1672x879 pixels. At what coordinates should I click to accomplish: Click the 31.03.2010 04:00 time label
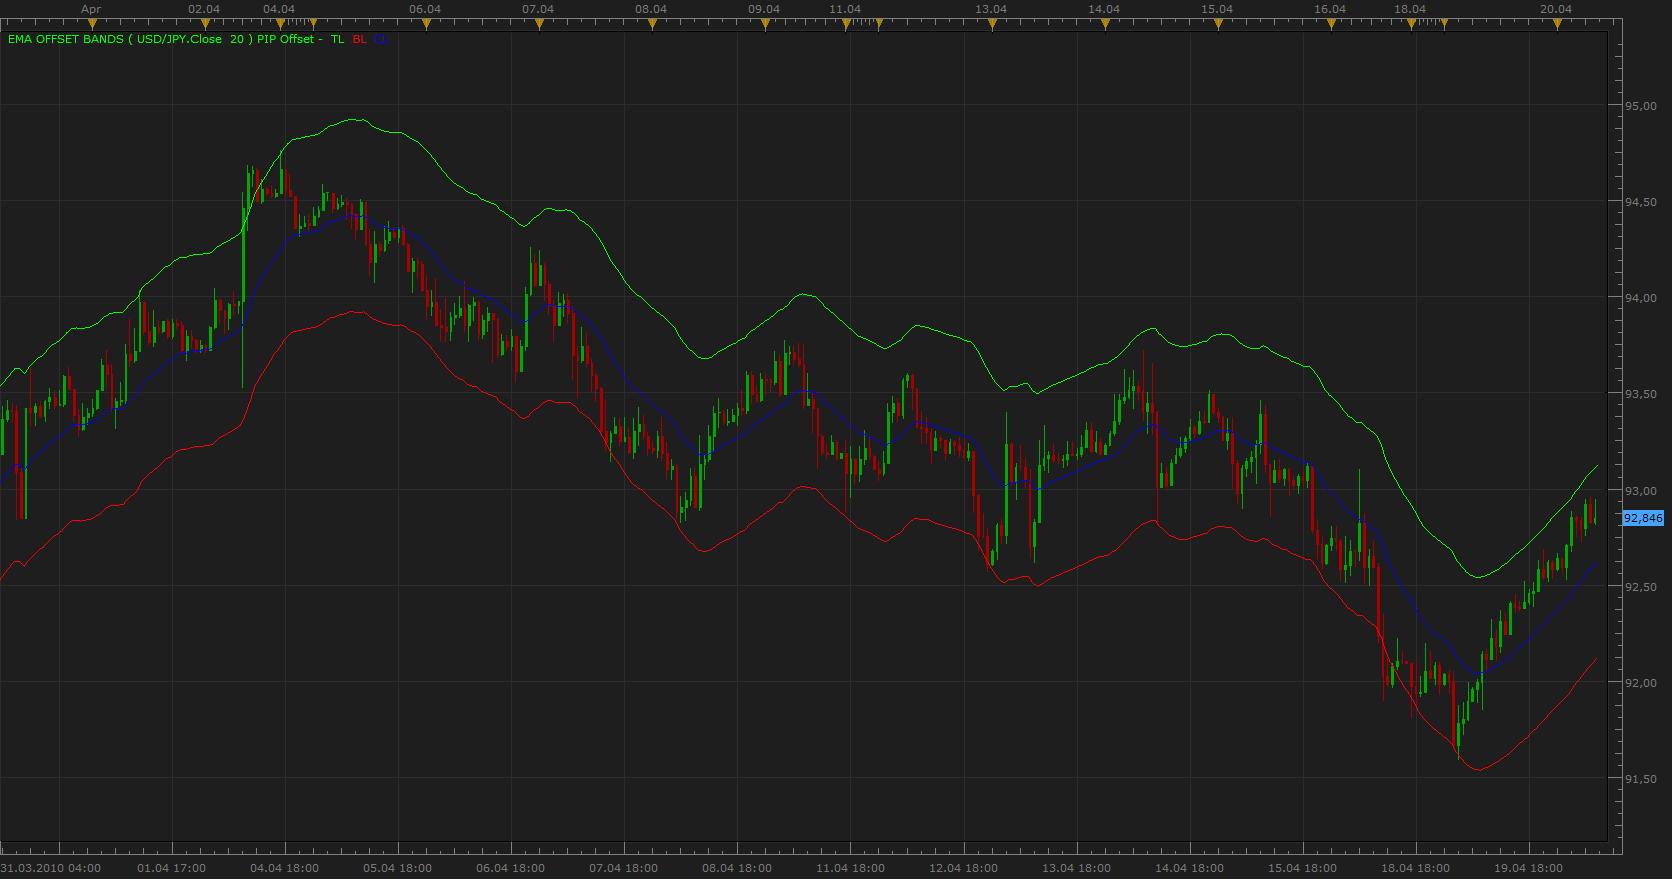[x=51, y=868]
